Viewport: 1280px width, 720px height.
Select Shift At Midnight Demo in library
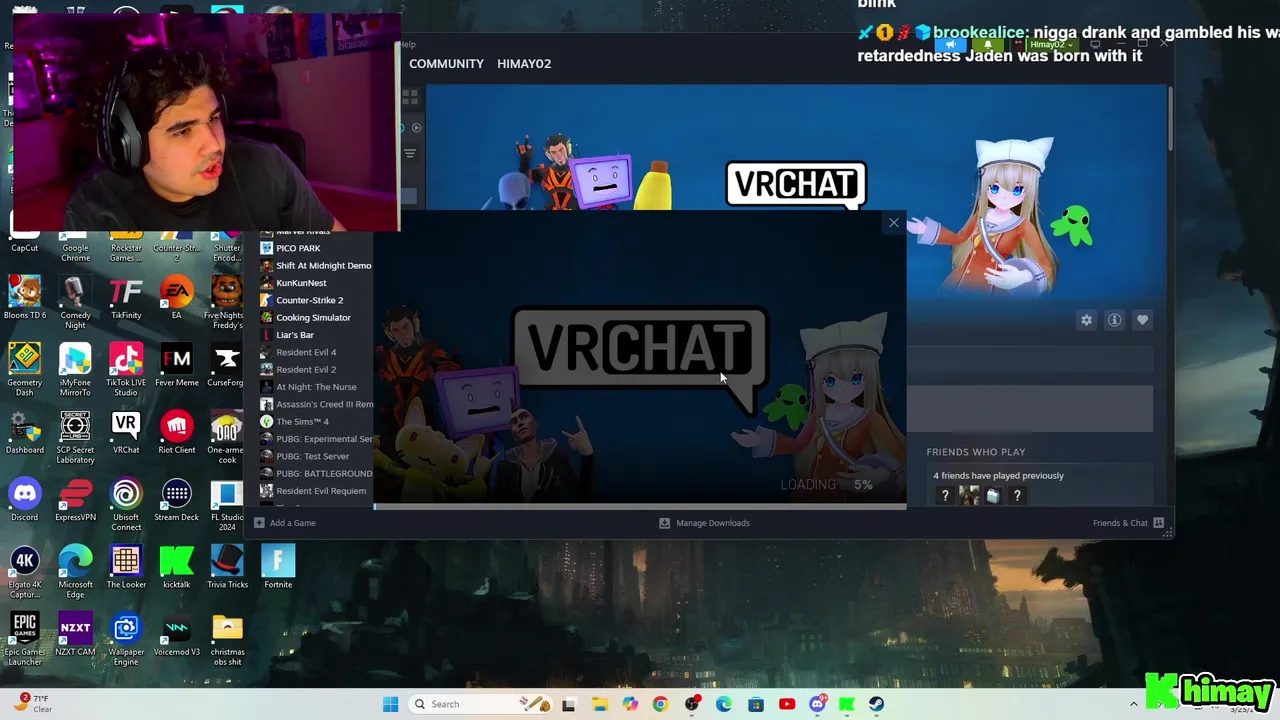(315, 265)
